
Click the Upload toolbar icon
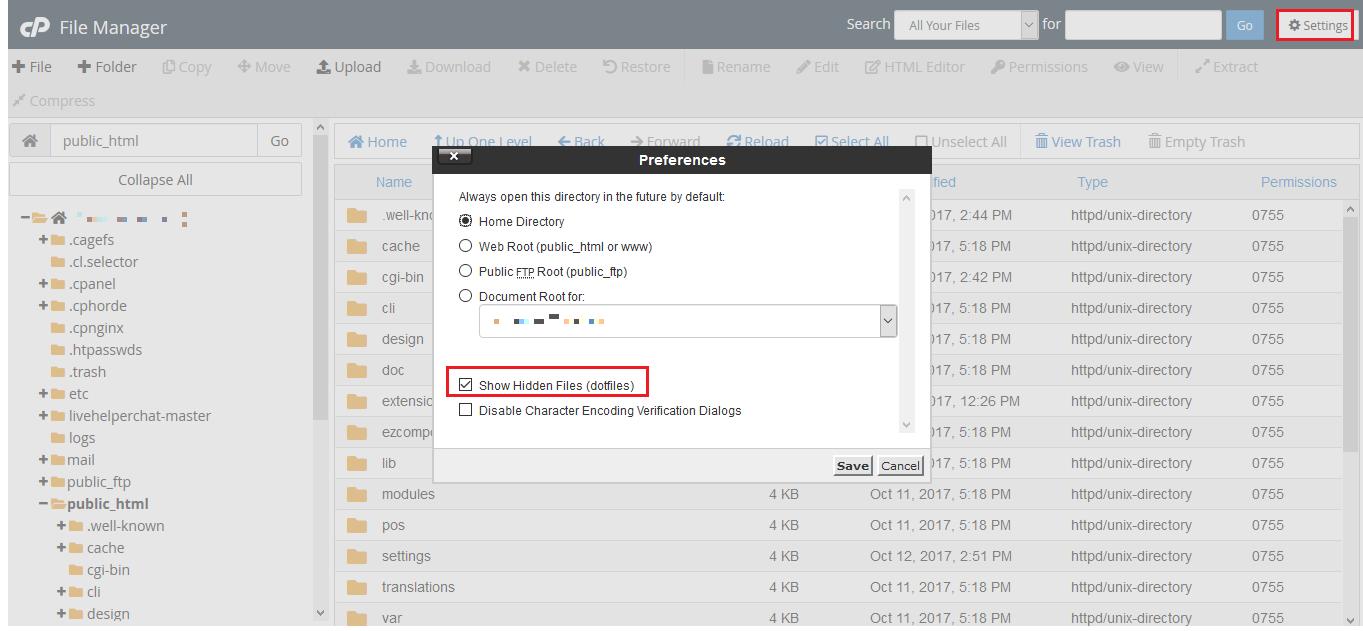324,67
